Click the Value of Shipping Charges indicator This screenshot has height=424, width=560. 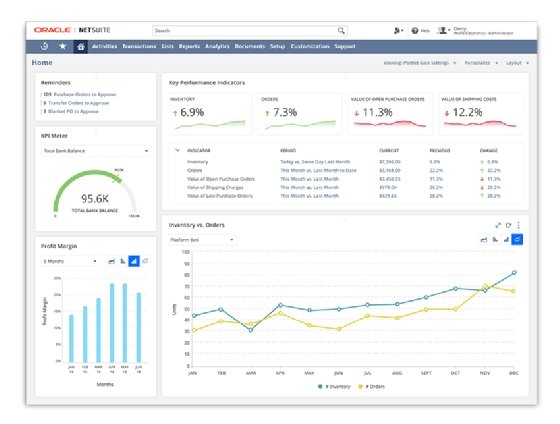(215, 188)
